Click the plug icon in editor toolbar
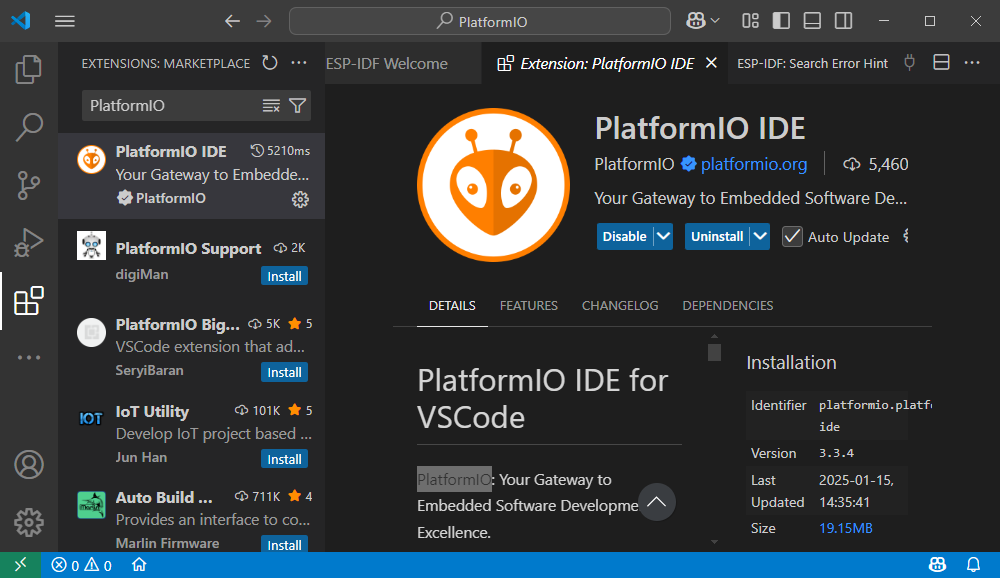Screen dimensions: 1000x578 pyautogui.click(x=909, y=63)
